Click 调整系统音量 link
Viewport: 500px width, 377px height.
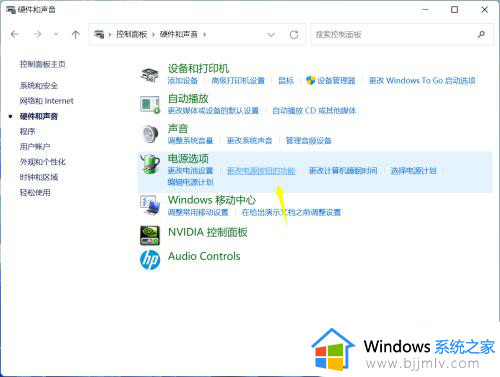click(x=190, y=140)
